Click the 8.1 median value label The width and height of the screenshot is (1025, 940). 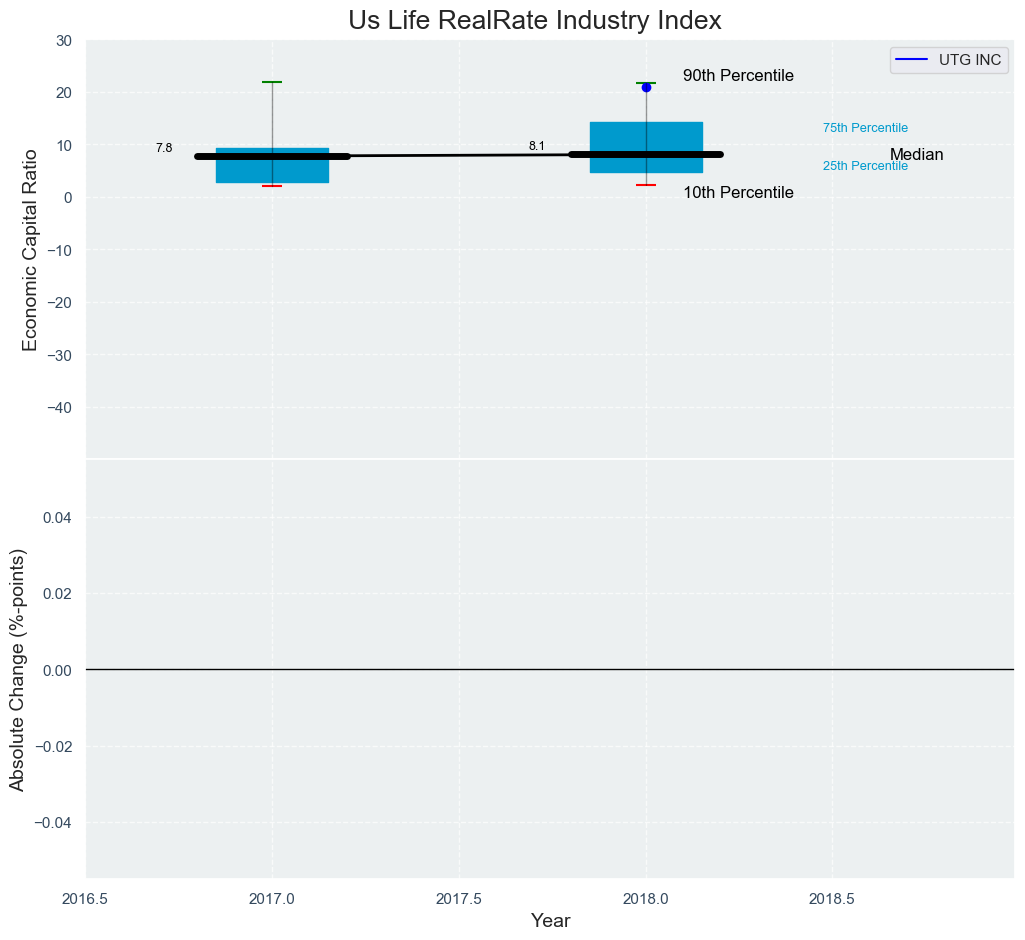click(537, 146)
